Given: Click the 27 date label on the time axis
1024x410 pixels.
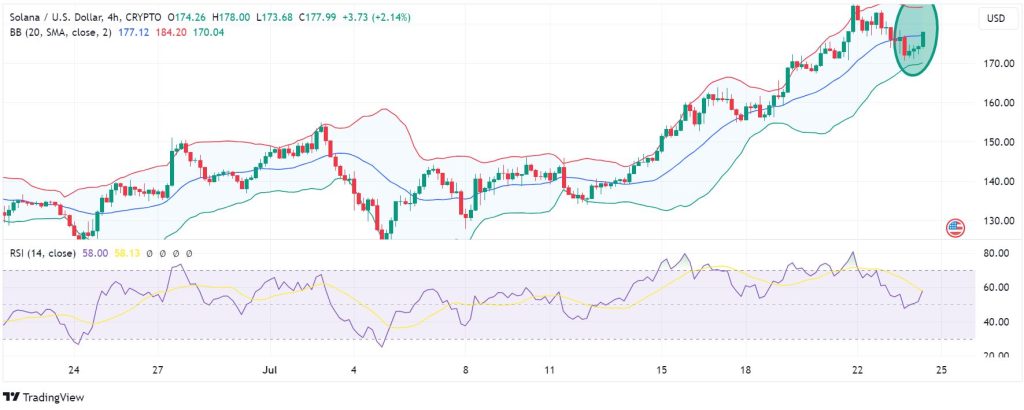Looking at the screenshot, I should point(157,370).
